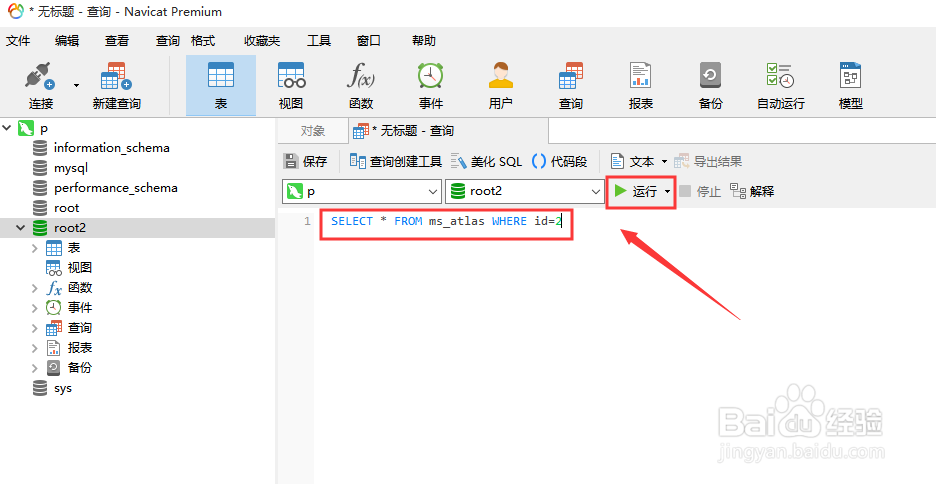Open the Event (事件) clock toolbar icon

pos(430,86)
